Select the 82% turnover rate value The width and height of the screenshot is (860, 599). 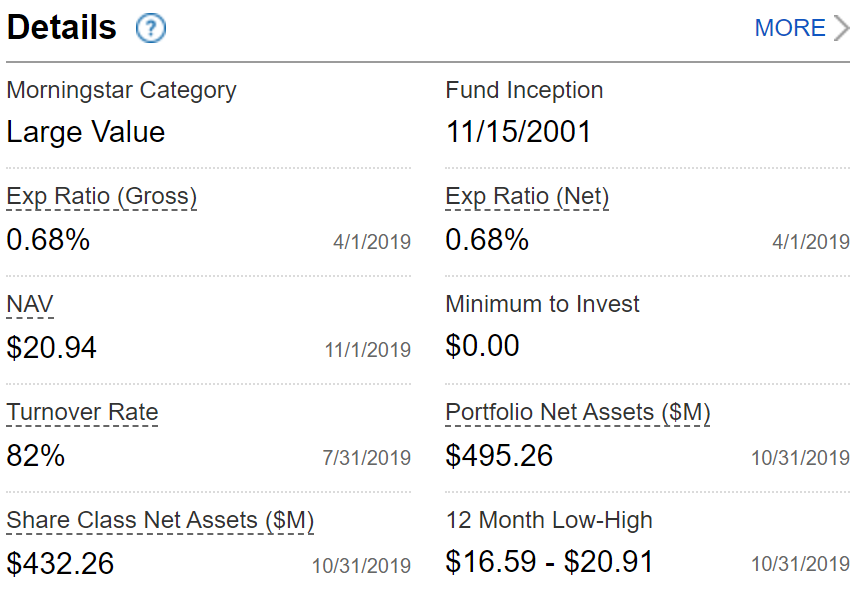click(x=36, y=456)
